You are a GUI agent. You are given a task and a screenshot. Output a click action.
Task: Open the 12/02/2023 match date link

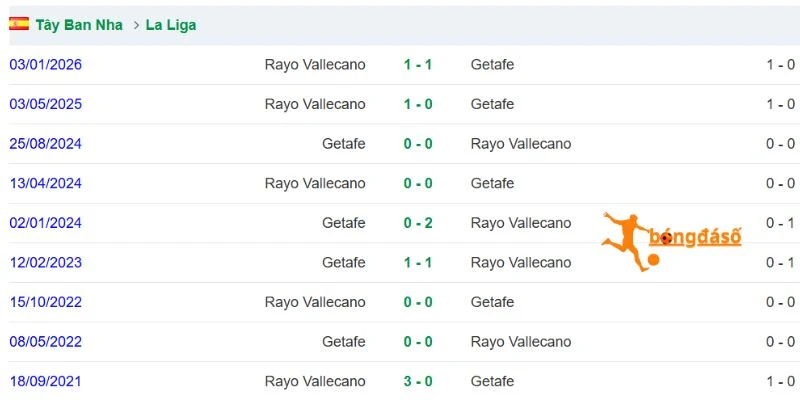coord(45,262)
